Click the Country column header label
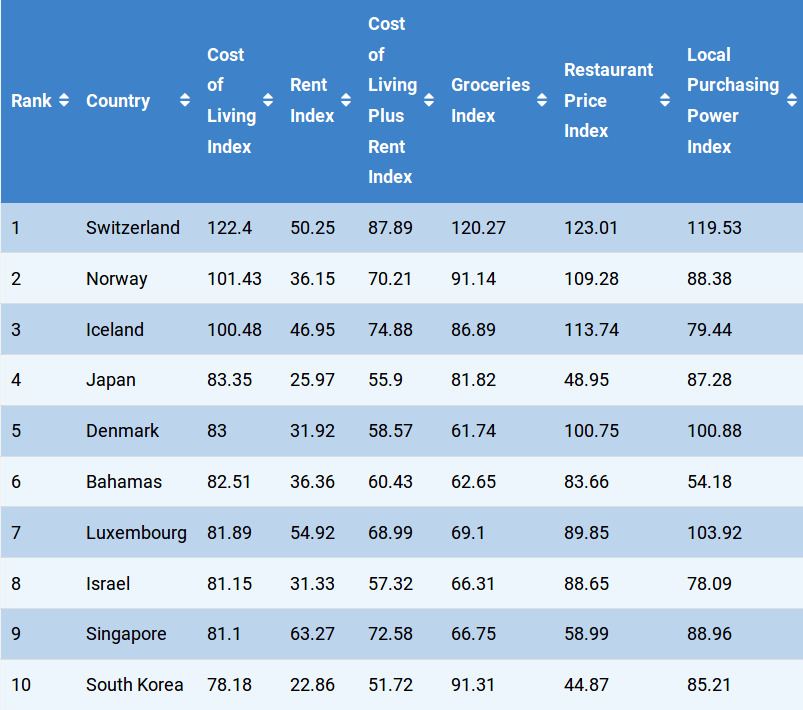The height and width of the screenshot is (710, 803). (x=118, y=101)
